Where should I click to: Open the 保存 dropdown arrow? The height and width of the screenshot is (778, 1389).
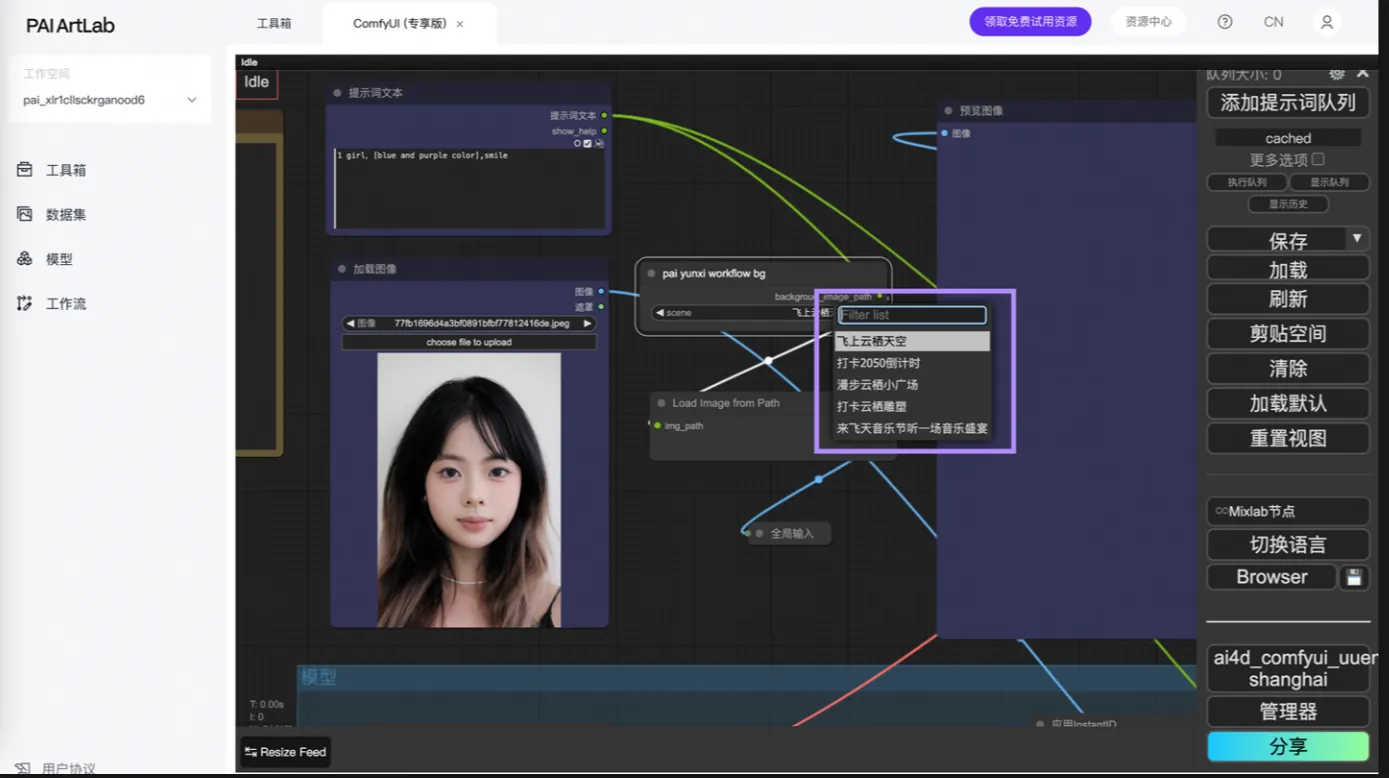pos(1357,239)
